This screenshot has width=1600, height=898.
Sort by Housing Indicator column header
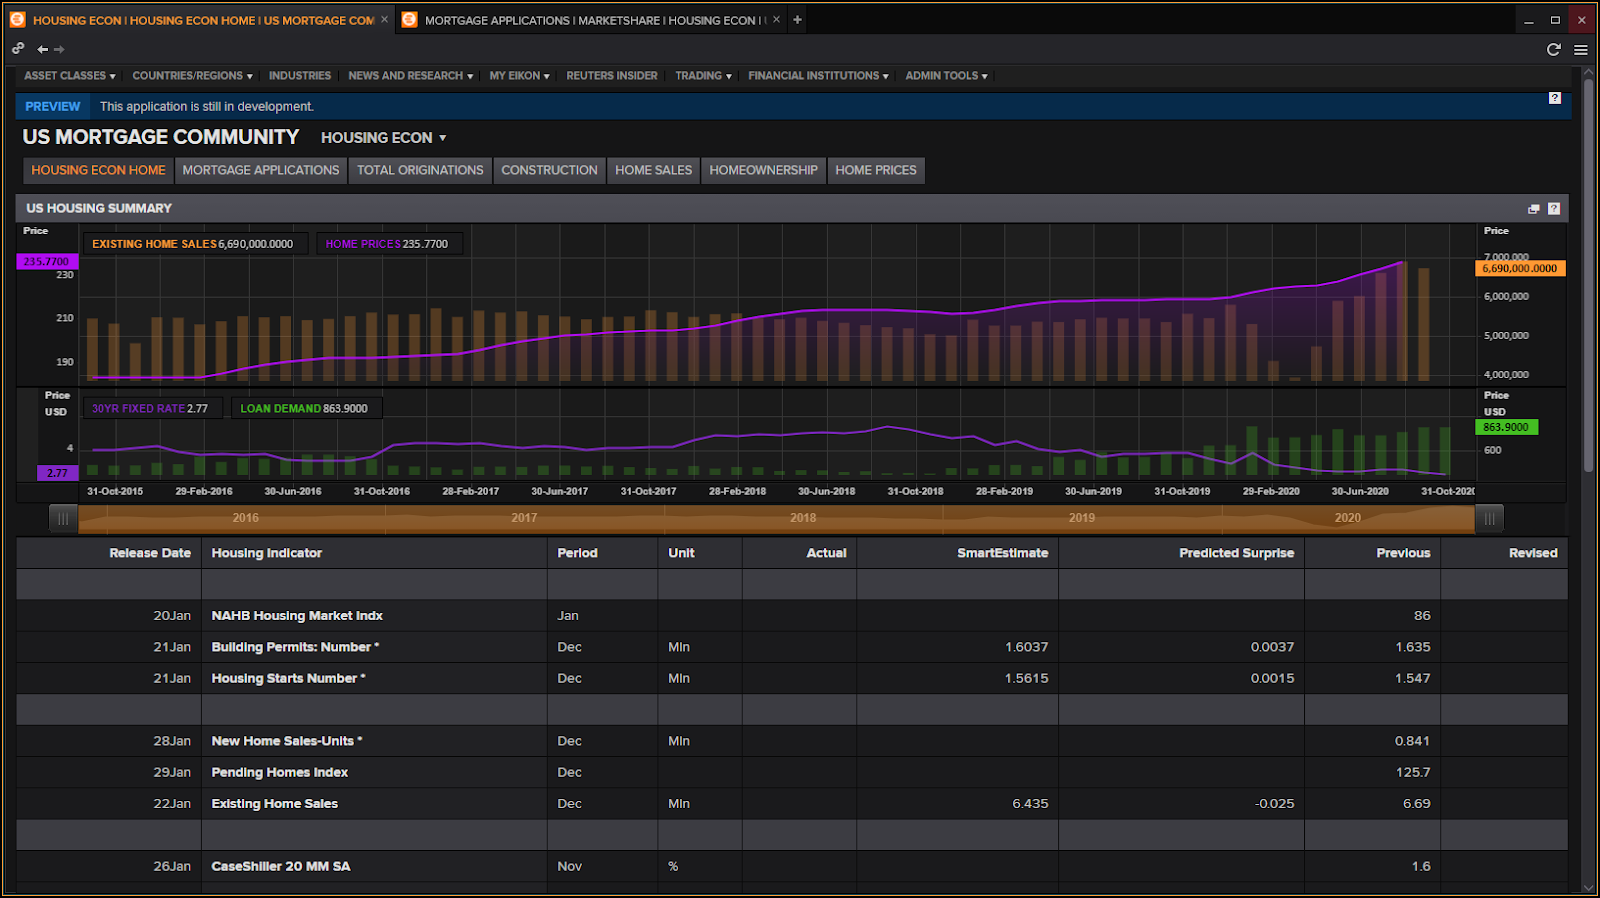pyautogui.click(x=374, y=553)
